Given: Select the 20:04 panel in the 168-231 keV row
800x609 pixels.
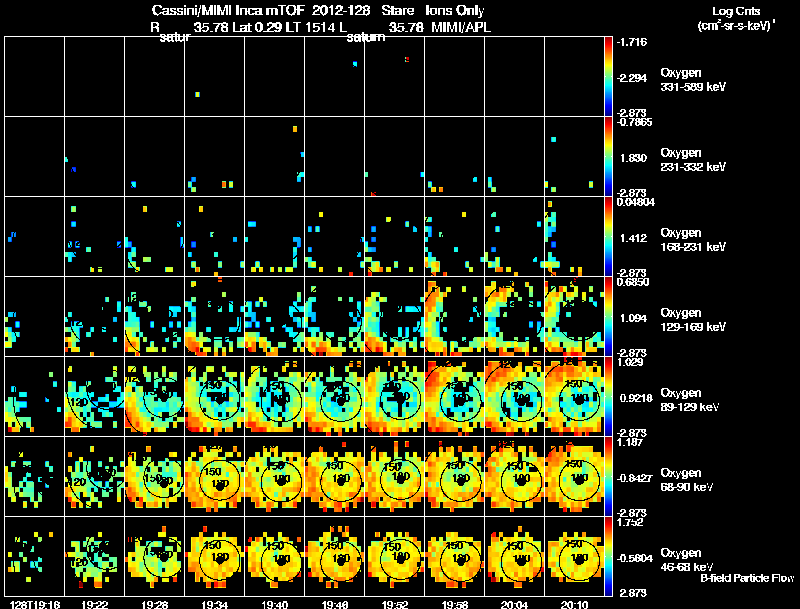Looking at the screenshot, I should tap(514, 236).
